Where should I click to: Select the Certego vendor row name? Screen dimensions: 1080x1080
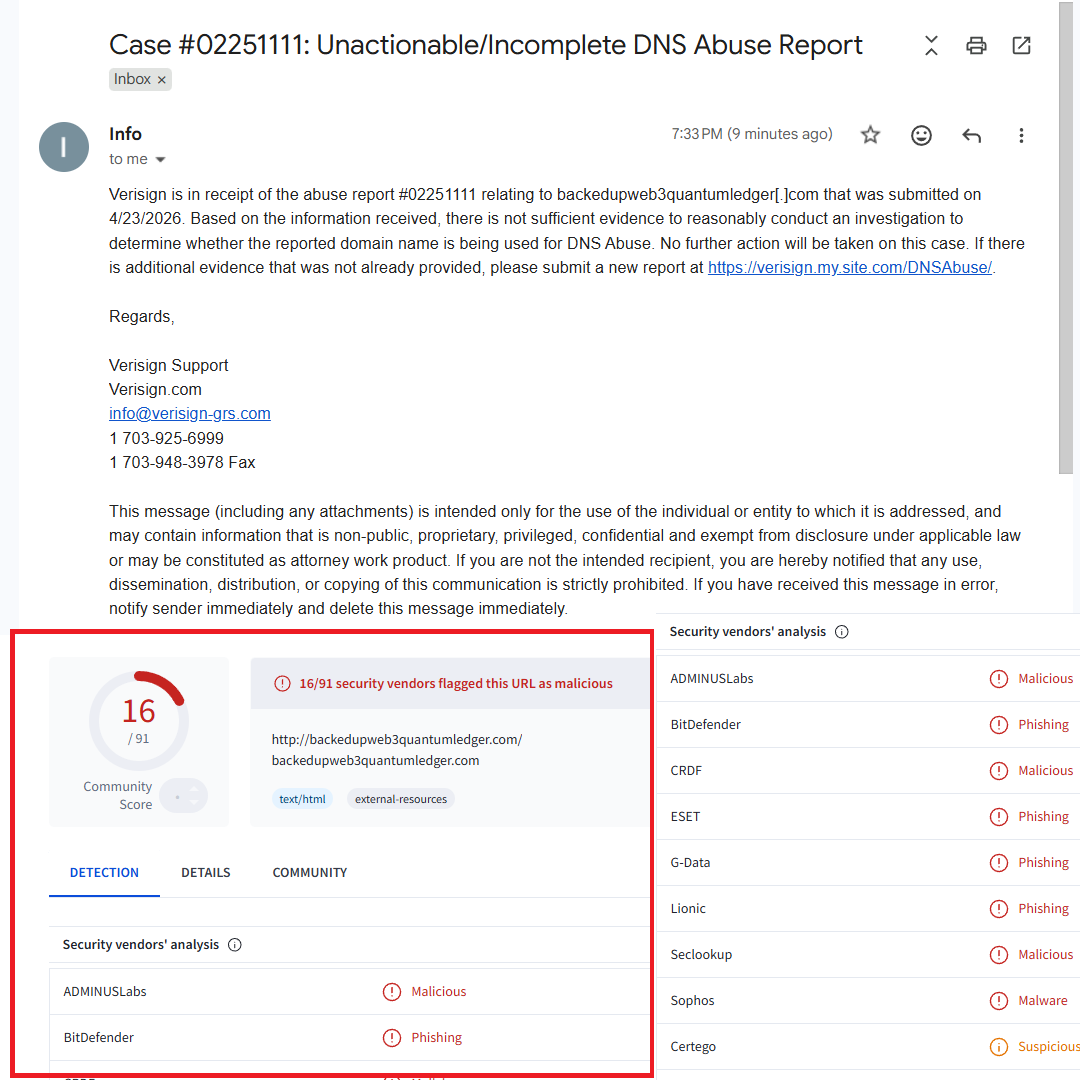click(693, 1047)
